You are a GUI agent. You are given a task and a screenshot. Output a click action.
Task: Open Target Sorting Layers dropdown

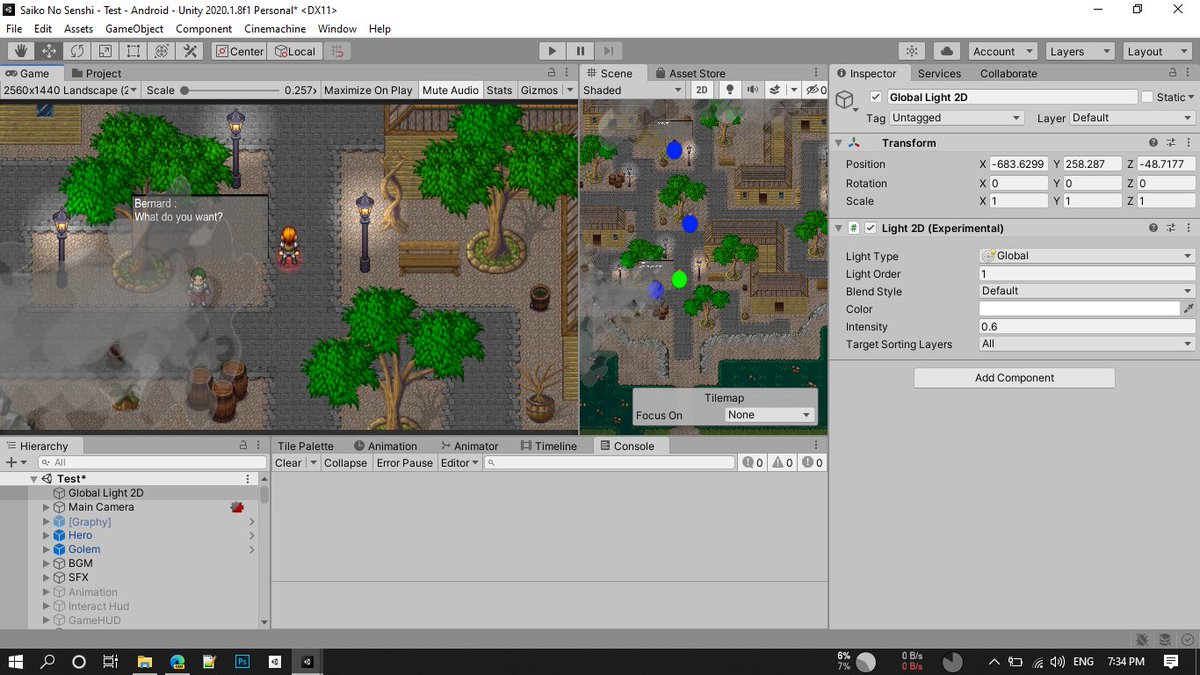tap(1087, 344)
